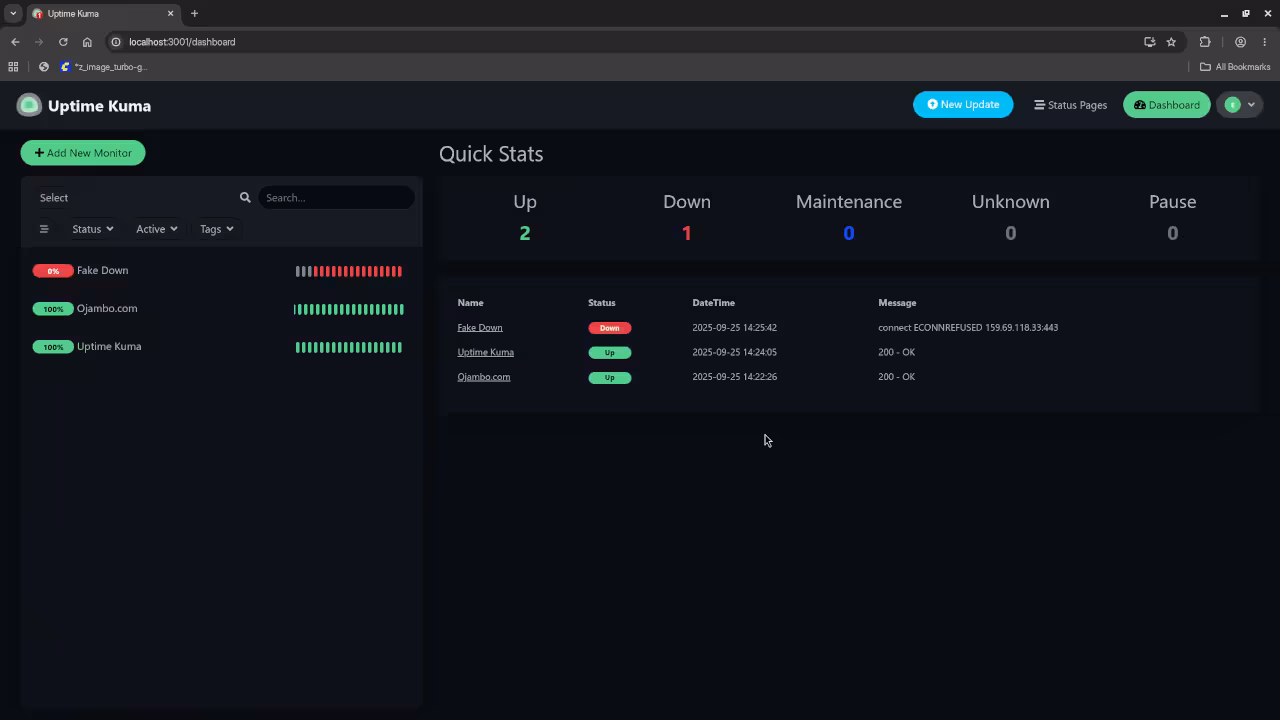Open tab search dropdown arrow

[x=13, y=14]
